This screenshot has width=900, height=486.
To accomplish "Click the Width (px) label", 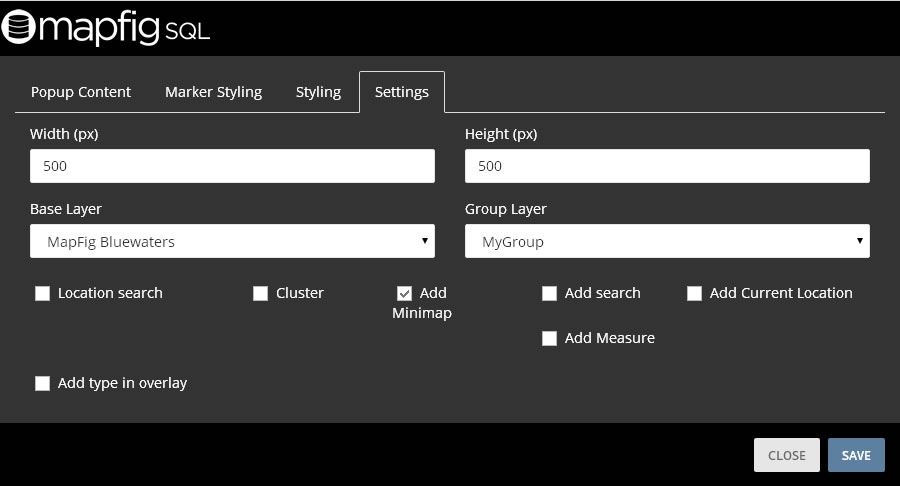I will pos(64,134).
